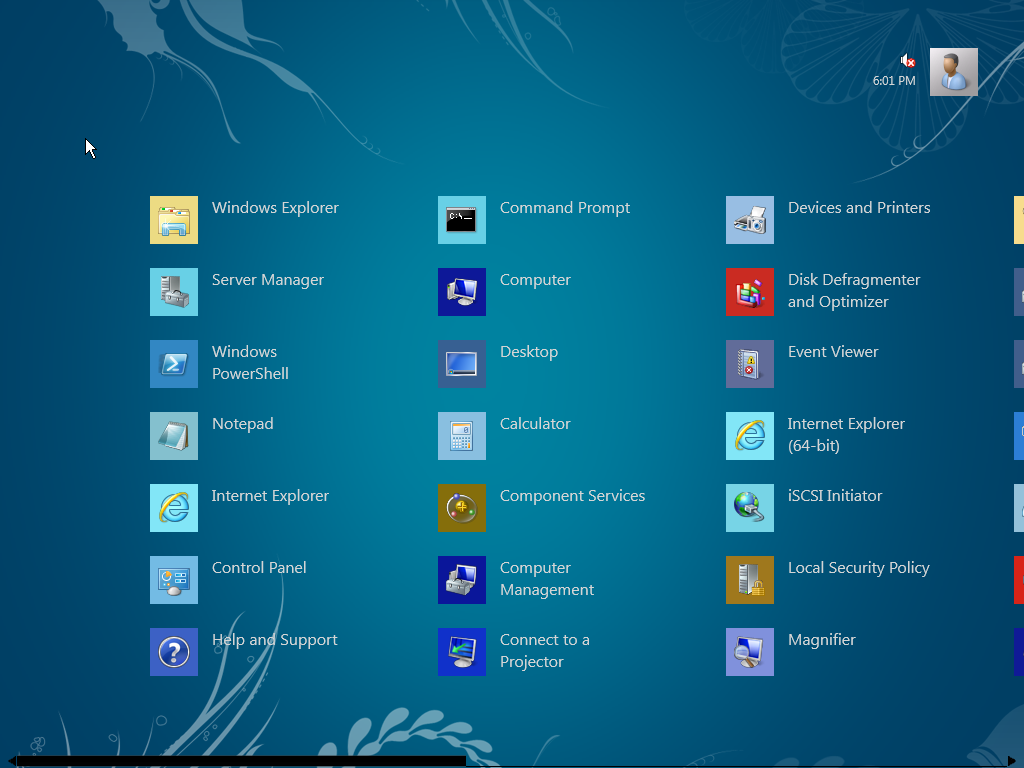Image resolution: width=1024 pixels, height=768 pixels.
Task: Click the "Control Panel" label
Action: point(259,568)
